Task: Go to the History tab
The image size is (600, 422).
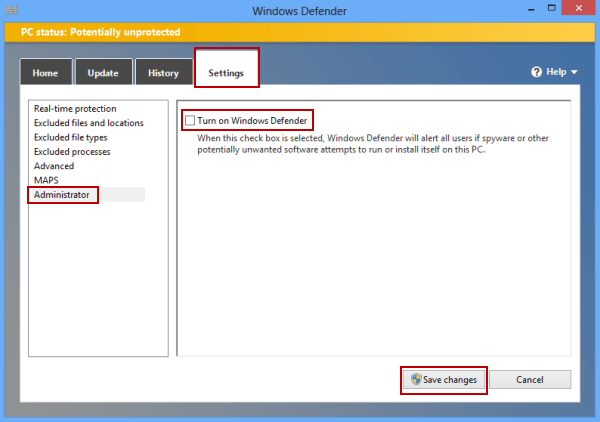Action: point(164,72)
